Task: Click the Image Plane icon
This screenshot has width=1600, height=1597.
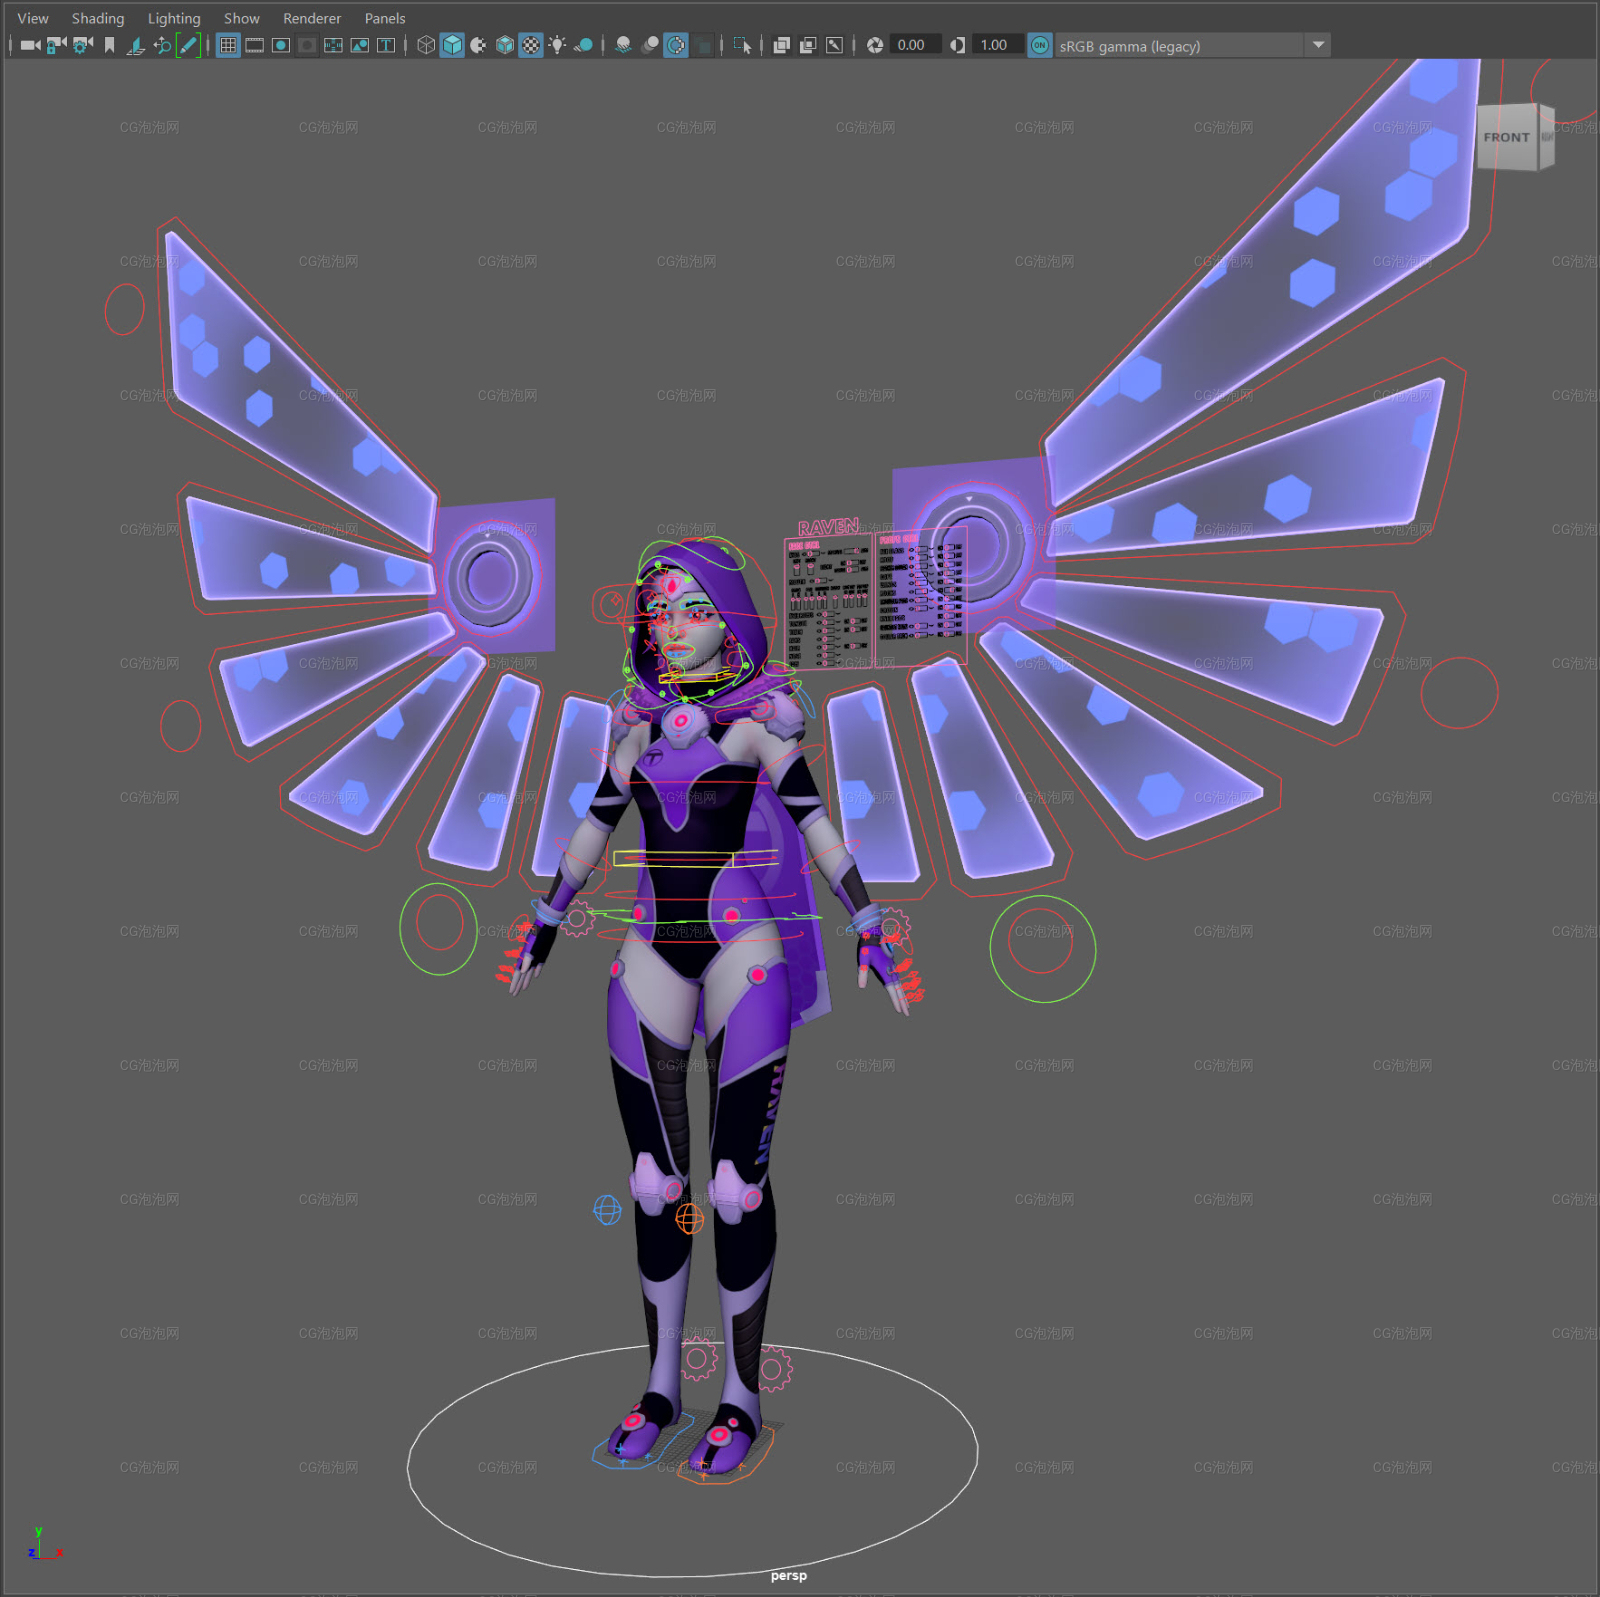Action: [x=136, y=45]
